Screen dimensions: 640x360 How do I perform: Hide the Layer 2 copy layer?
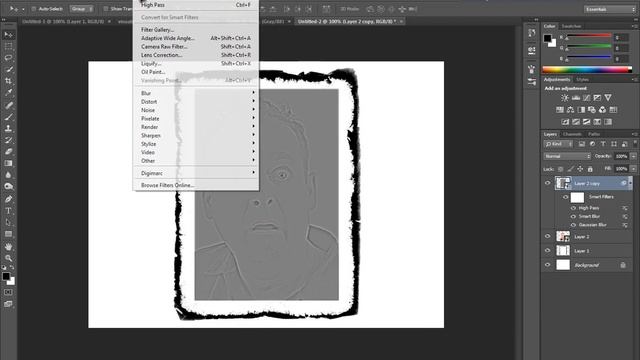(548, 183)
